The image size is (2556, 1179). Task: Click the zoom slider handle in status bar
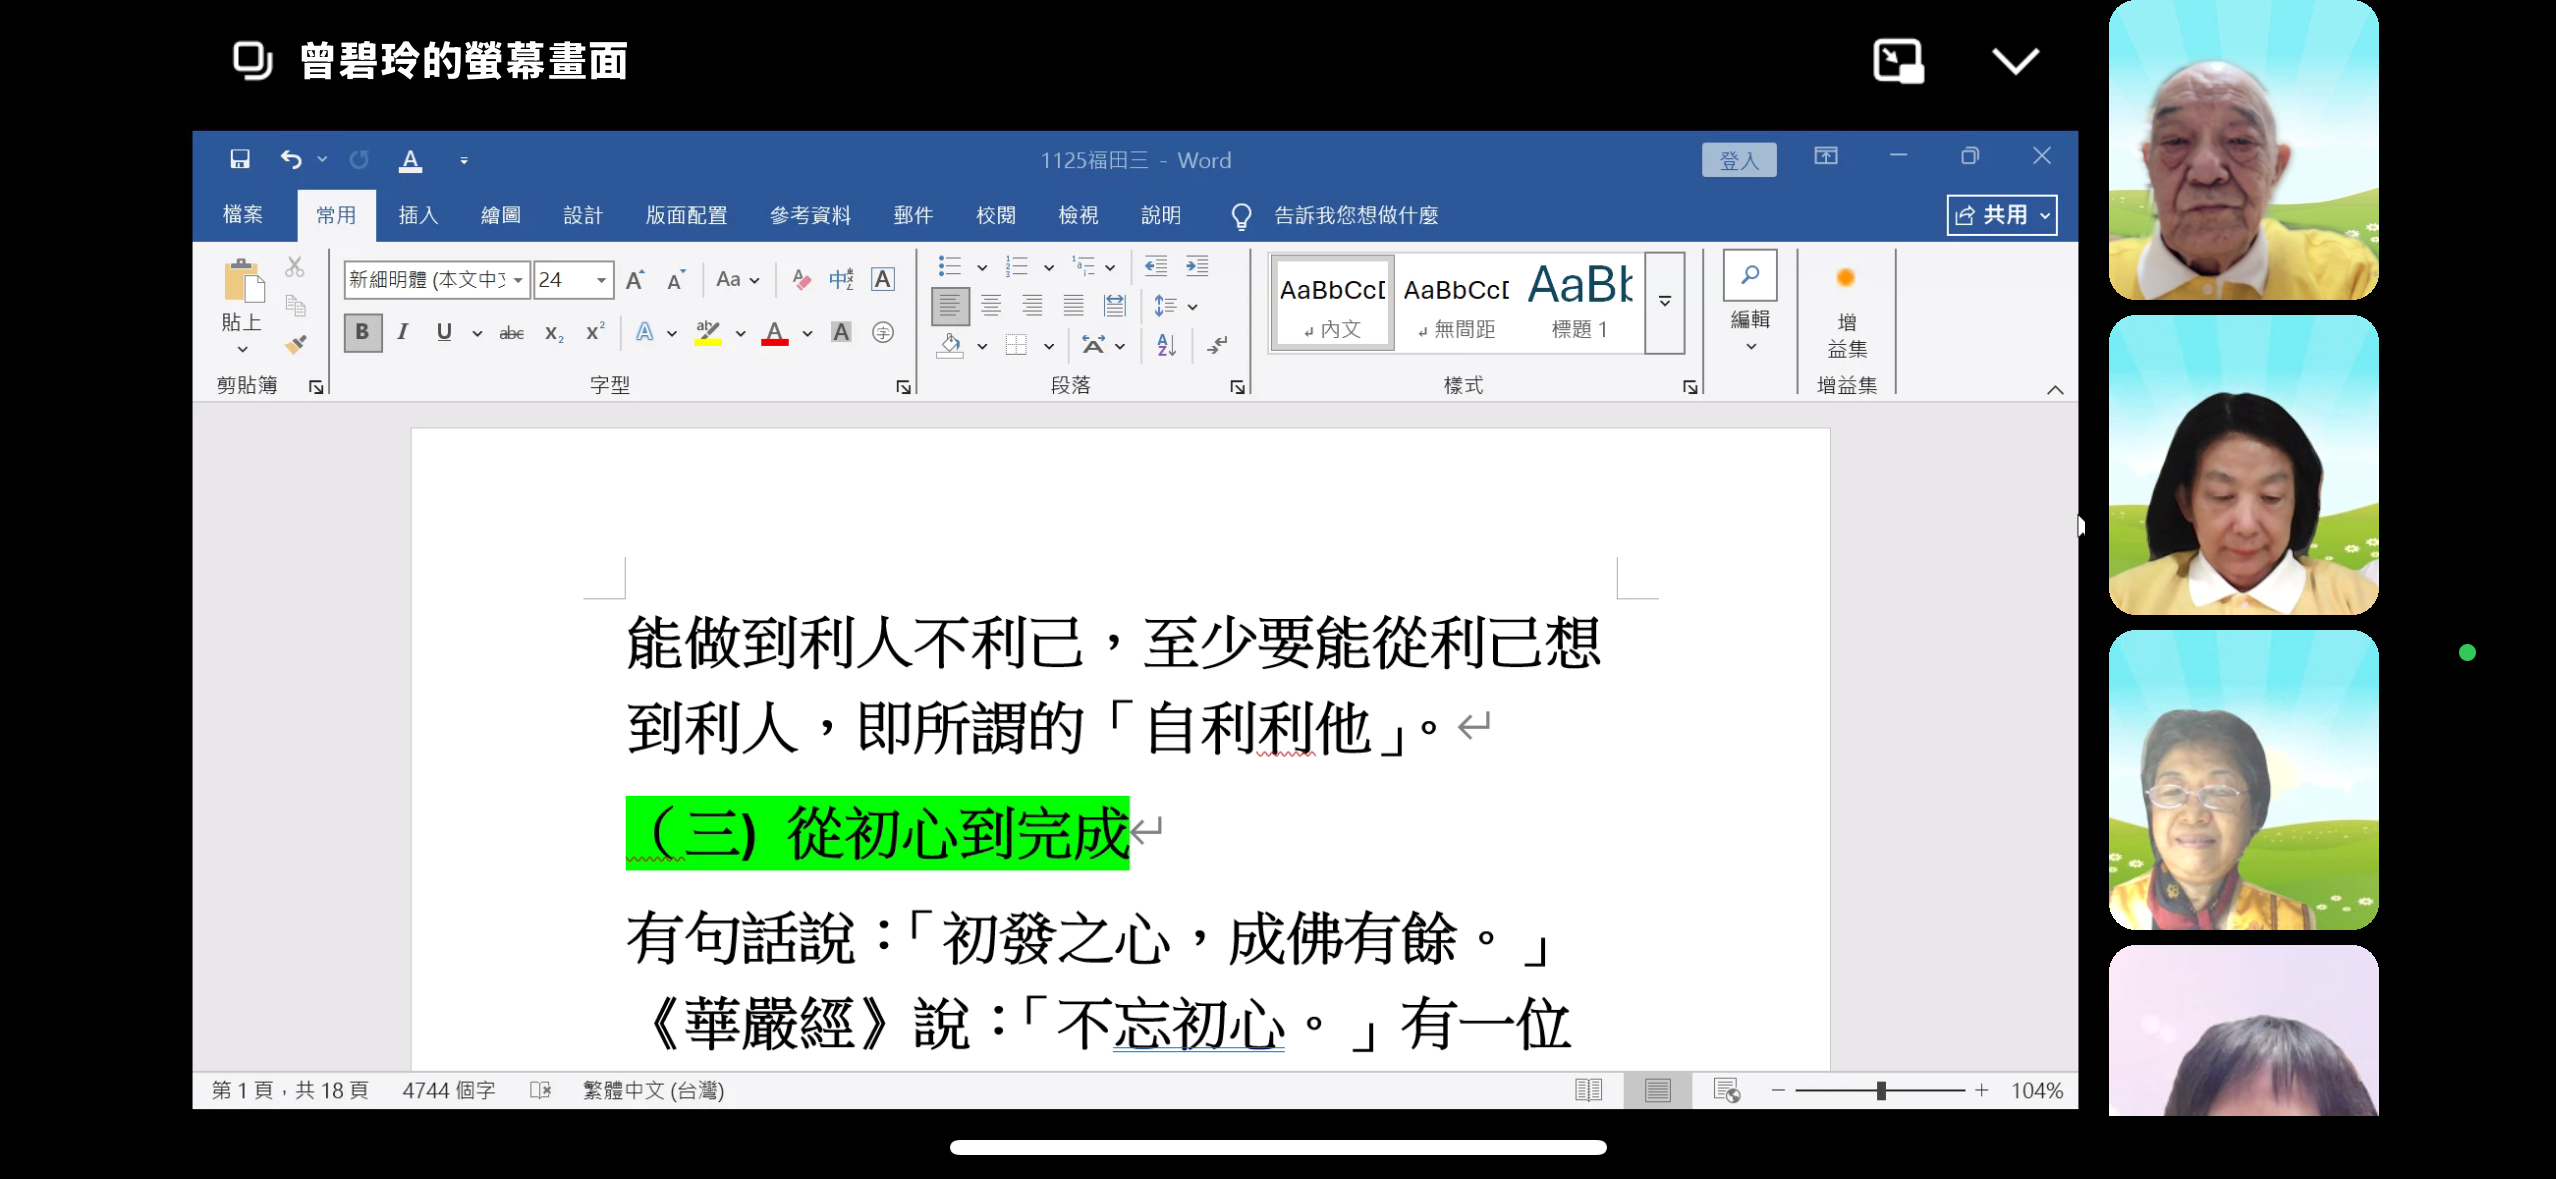coord(1881,1090)
